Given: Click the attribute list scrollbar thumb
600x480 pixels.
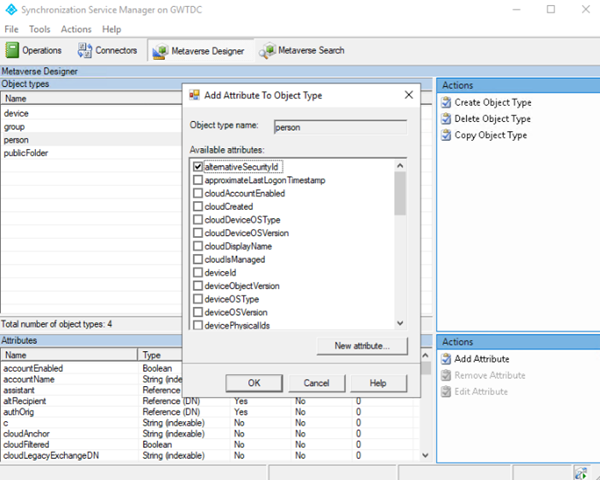Looking at the screenshot, I should 400,192.
